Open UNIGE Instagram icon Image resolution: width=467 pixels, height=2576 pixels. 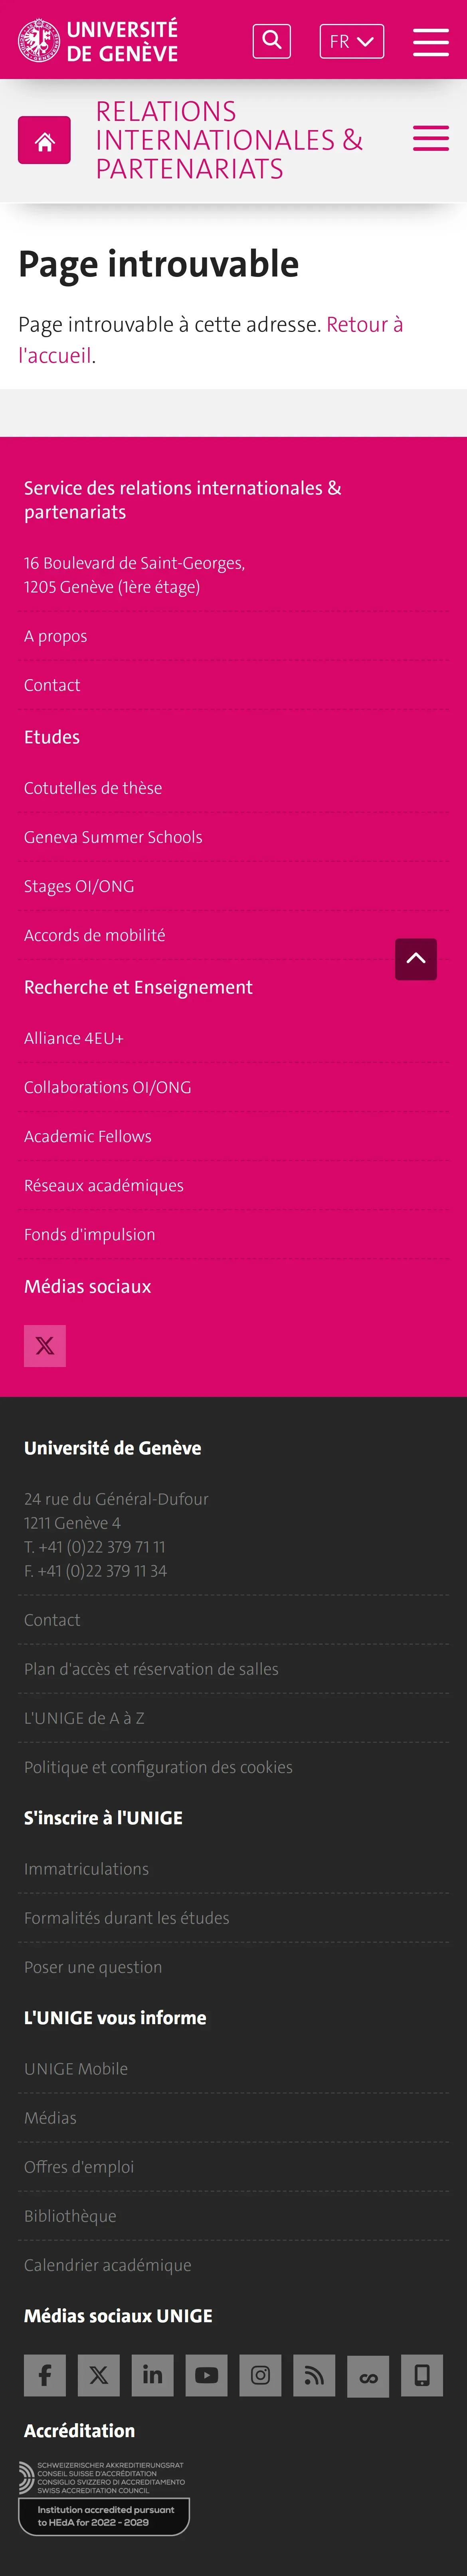(x=260, y=2374)
